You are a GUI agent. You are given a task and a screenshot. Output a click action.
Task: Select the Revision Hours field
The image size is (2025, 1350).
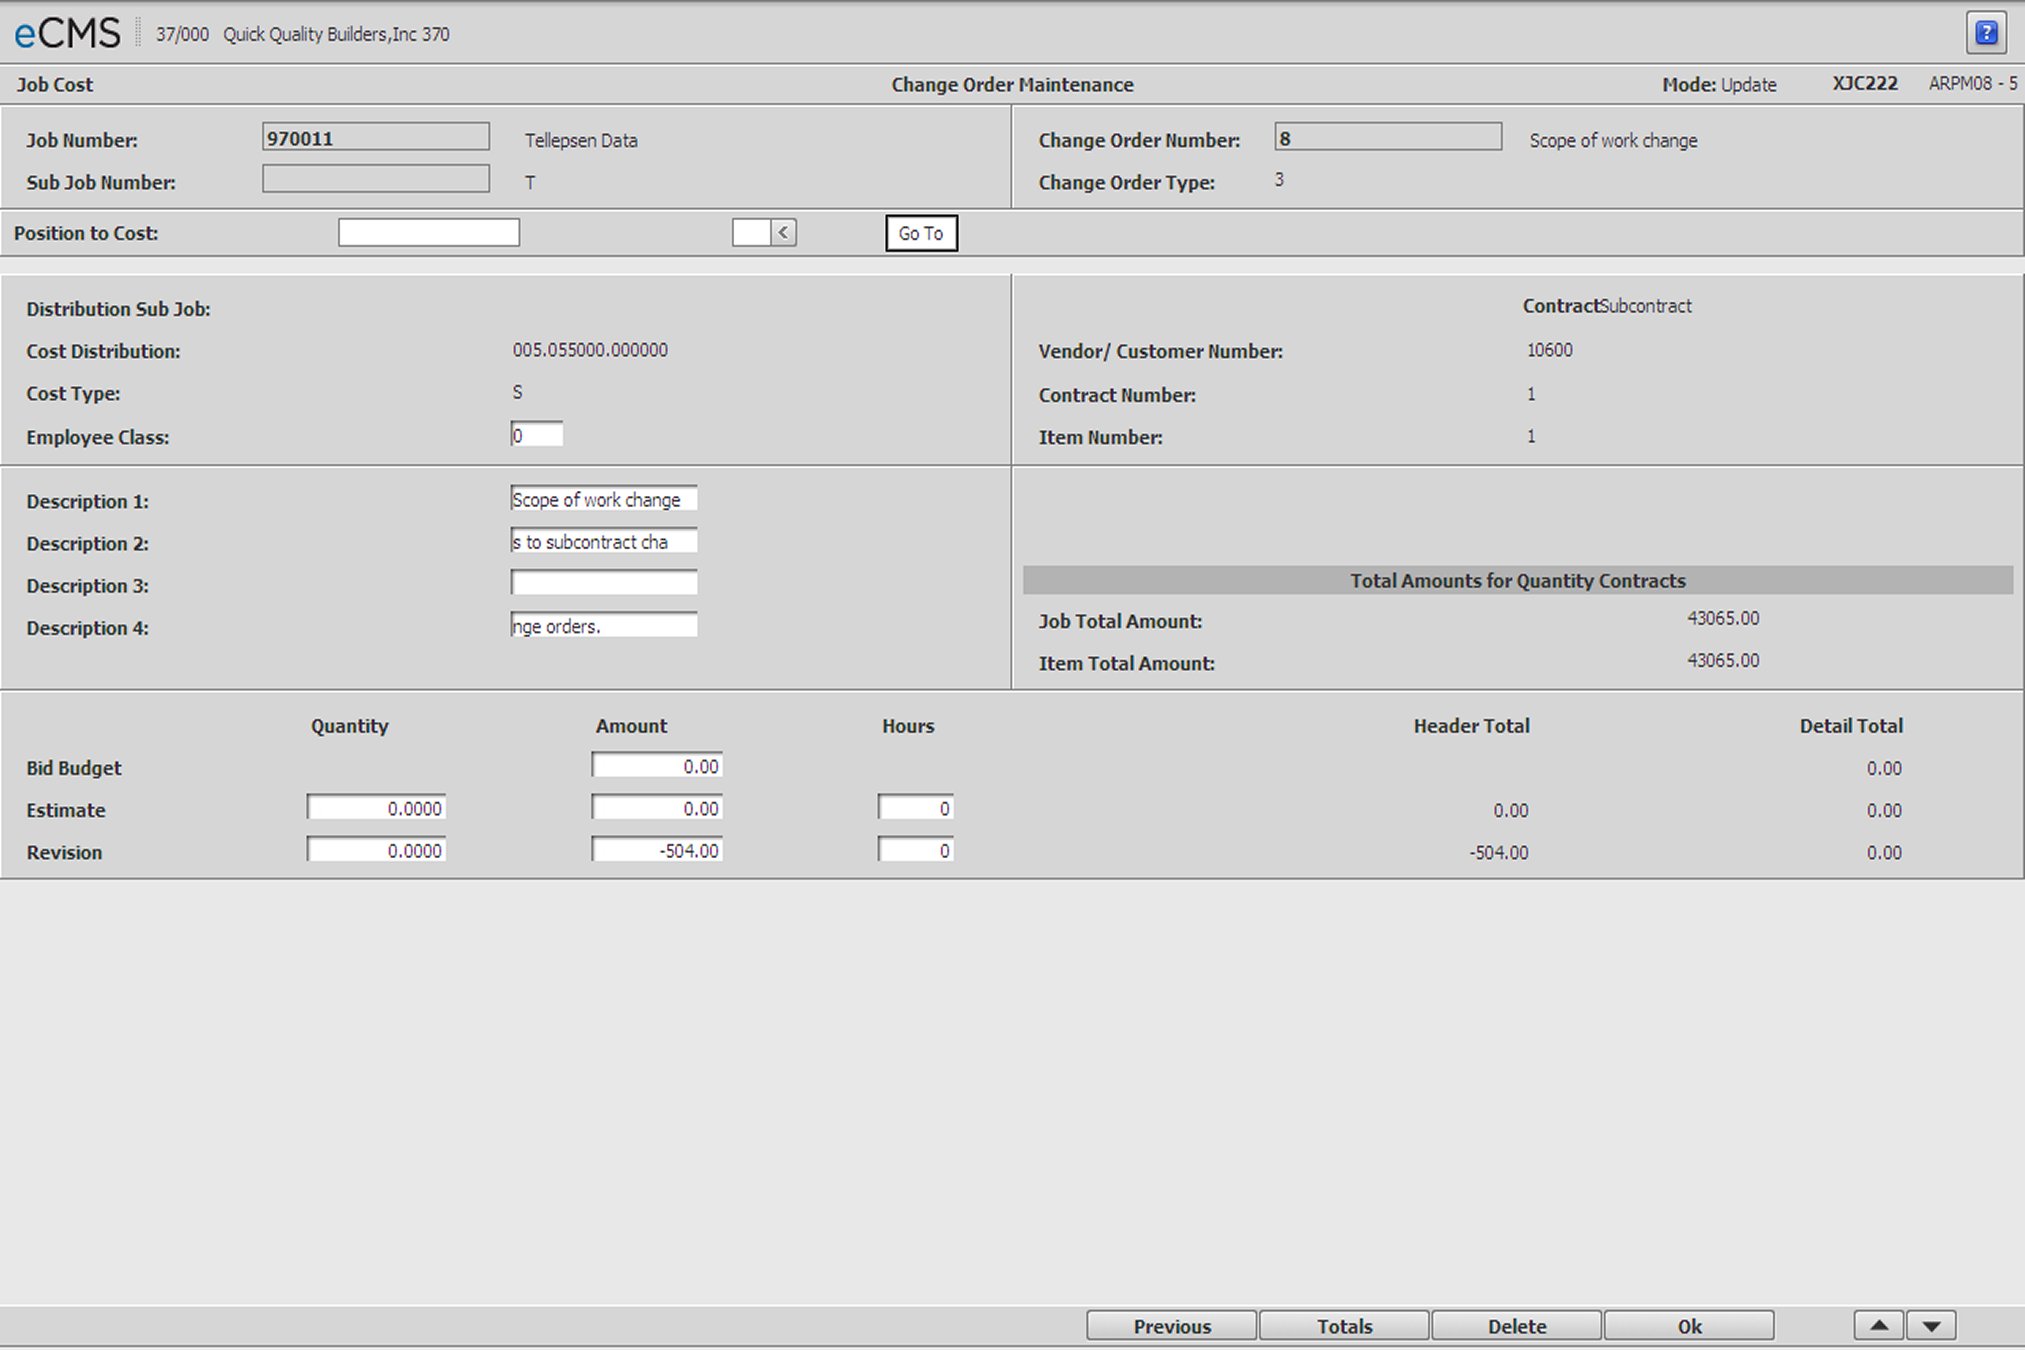tap(915, 850)
